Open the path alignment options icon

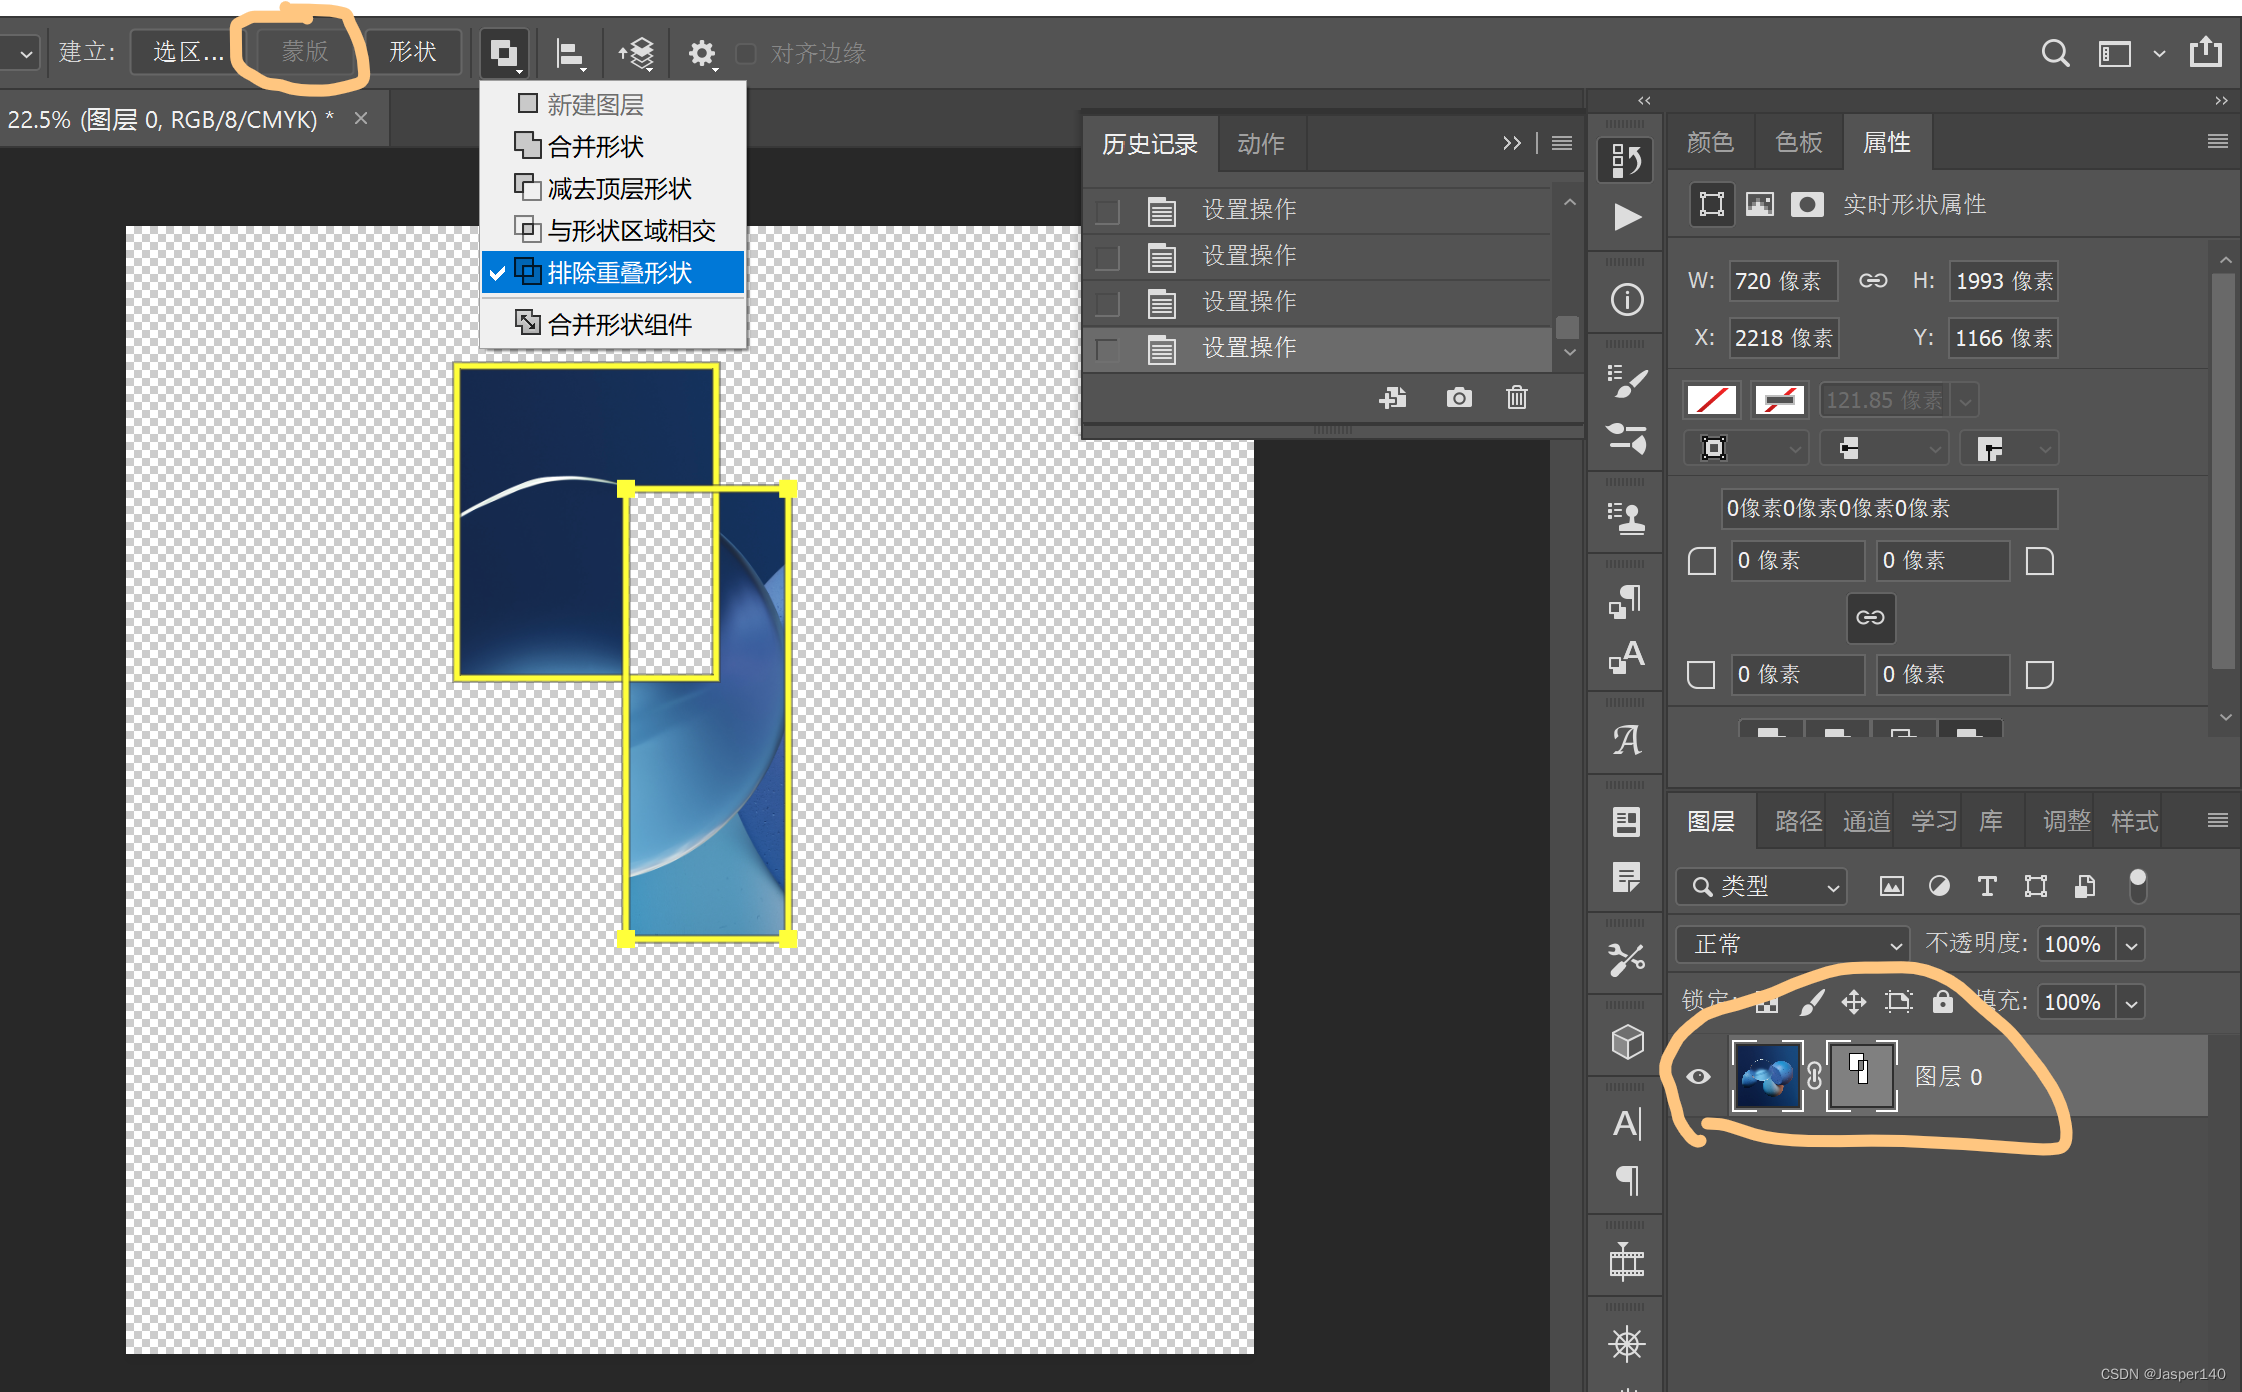(570, 53)
